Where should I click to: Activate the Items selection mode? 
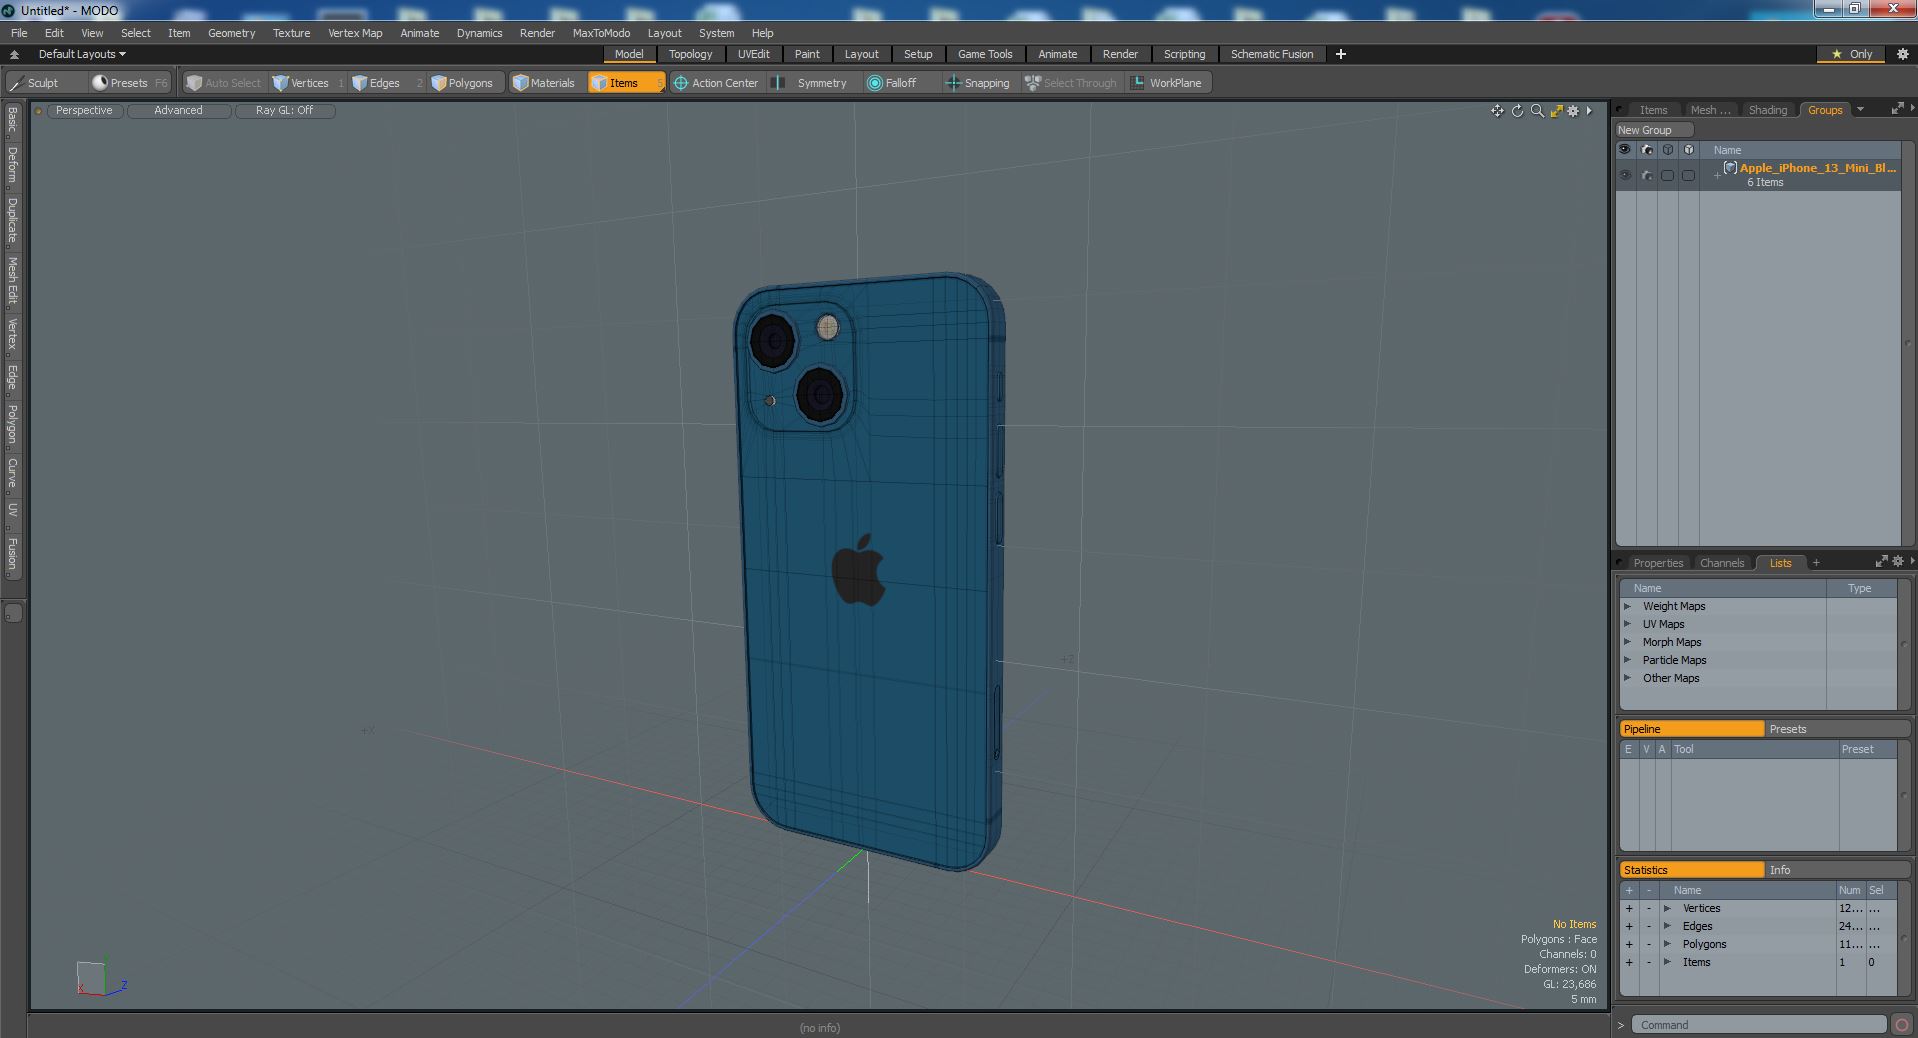point(626,83)
